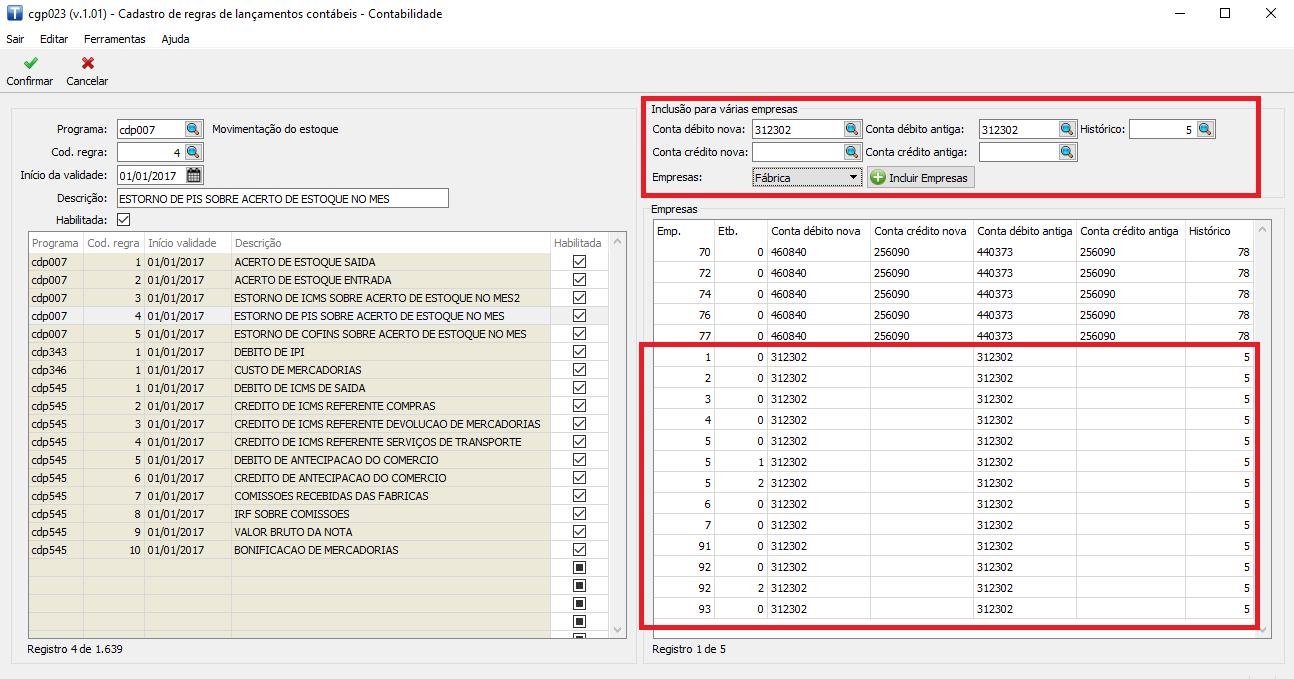Click lookup icon beside Histórico field
The image size is (1294, 679).
(x=1205, y=129)
